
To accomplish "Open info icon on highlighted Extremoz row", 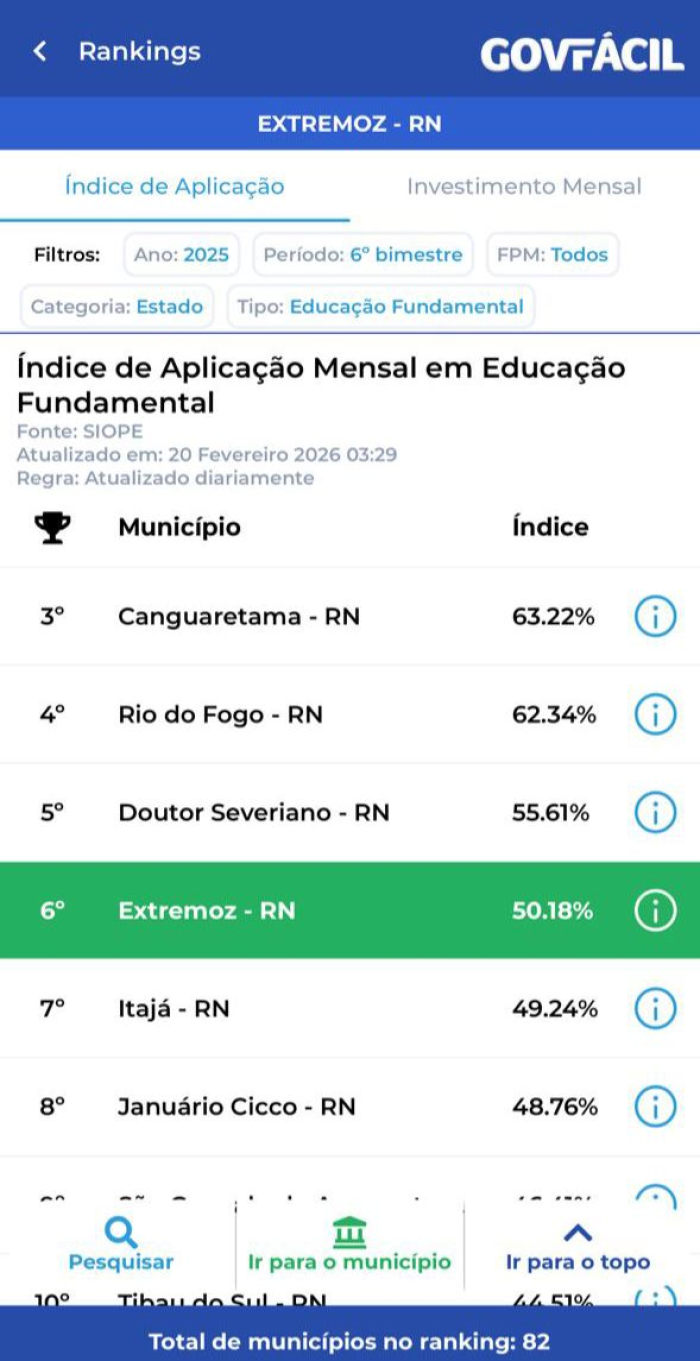I will pyautogui.click(x=655, y=911).
